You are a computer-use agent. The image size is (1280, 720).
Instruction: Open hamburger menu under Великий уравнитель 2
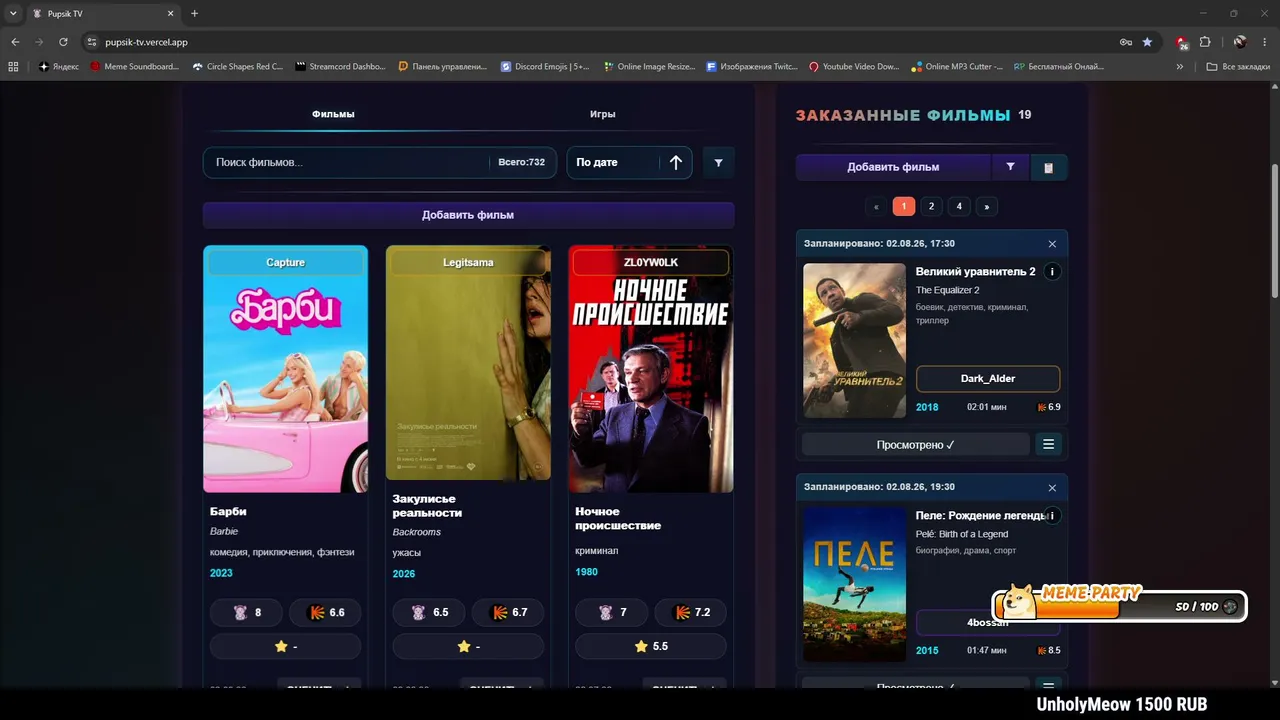point(1048,444)
